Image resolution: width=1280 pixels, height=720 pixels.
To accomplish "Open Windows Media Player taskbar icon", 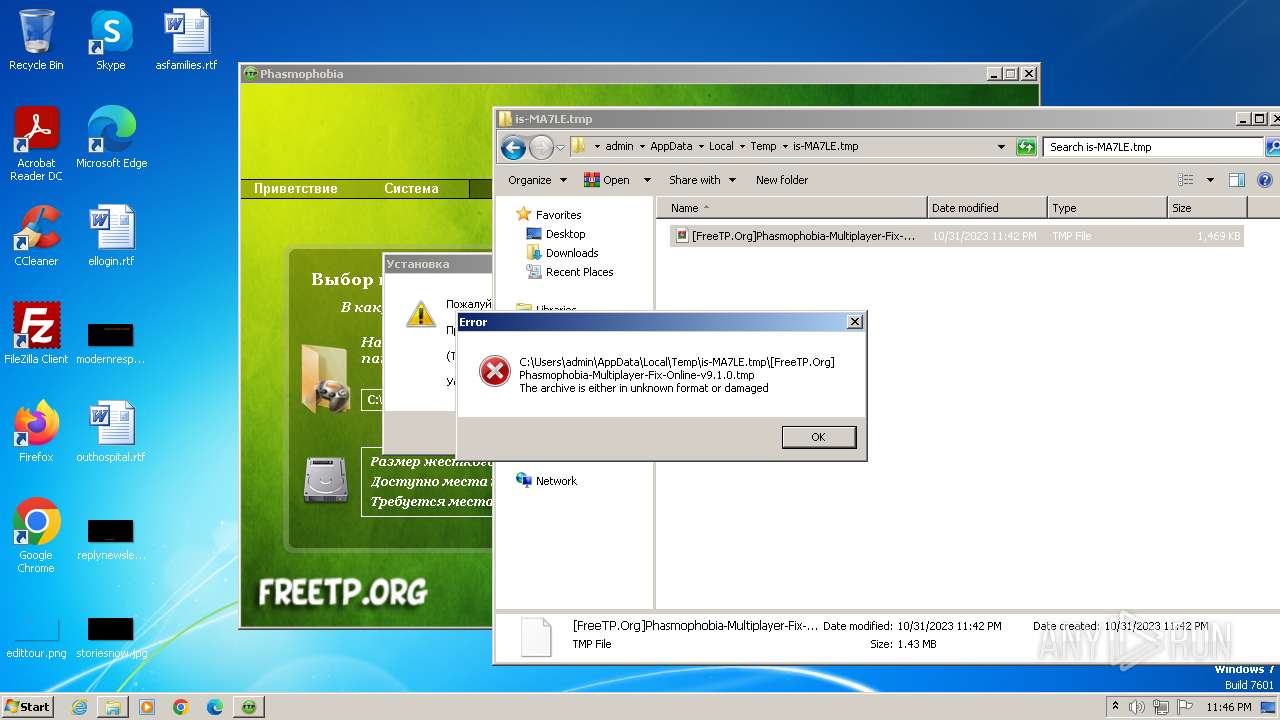I will point(147,707).
